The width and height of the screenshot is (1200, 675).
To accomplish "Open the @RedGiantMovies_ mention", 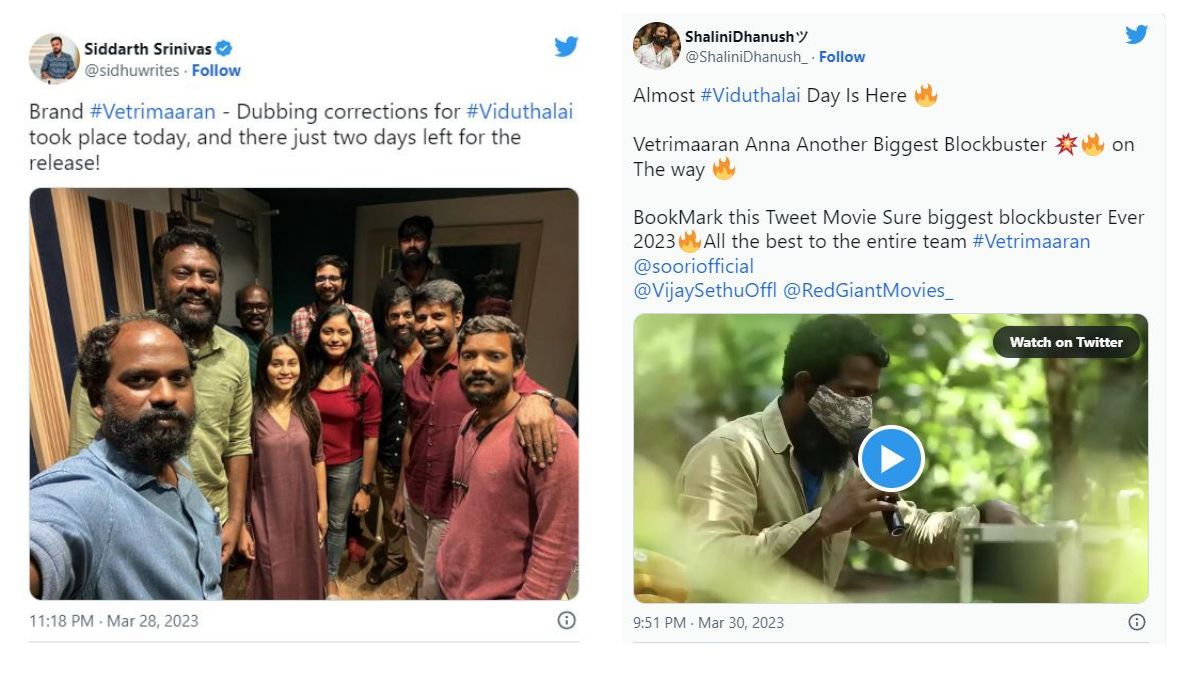I will coord(868,291).
